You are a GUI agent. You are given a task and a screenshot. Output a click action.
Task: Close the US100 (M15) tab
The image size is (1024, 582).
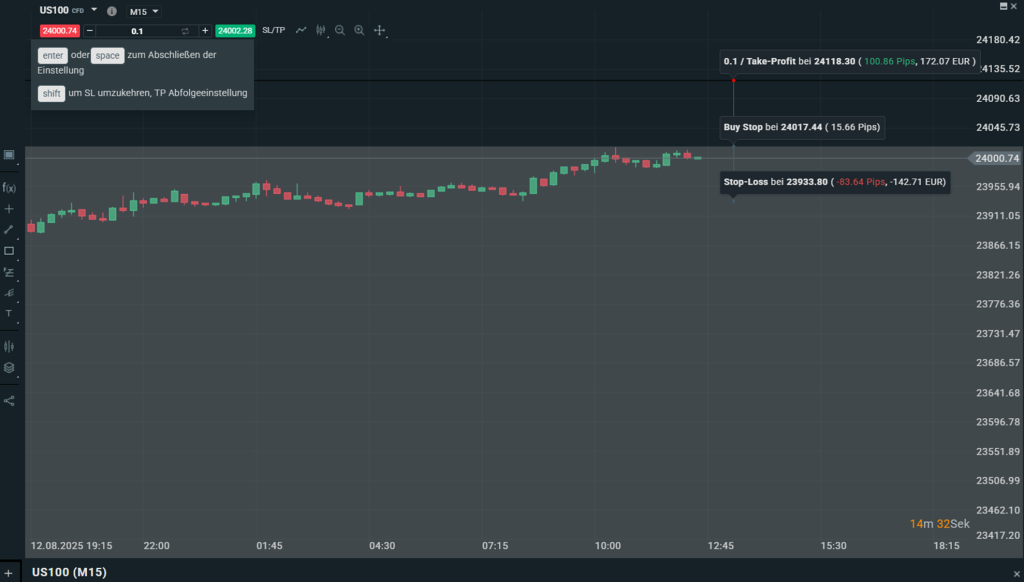(1016, 574)
